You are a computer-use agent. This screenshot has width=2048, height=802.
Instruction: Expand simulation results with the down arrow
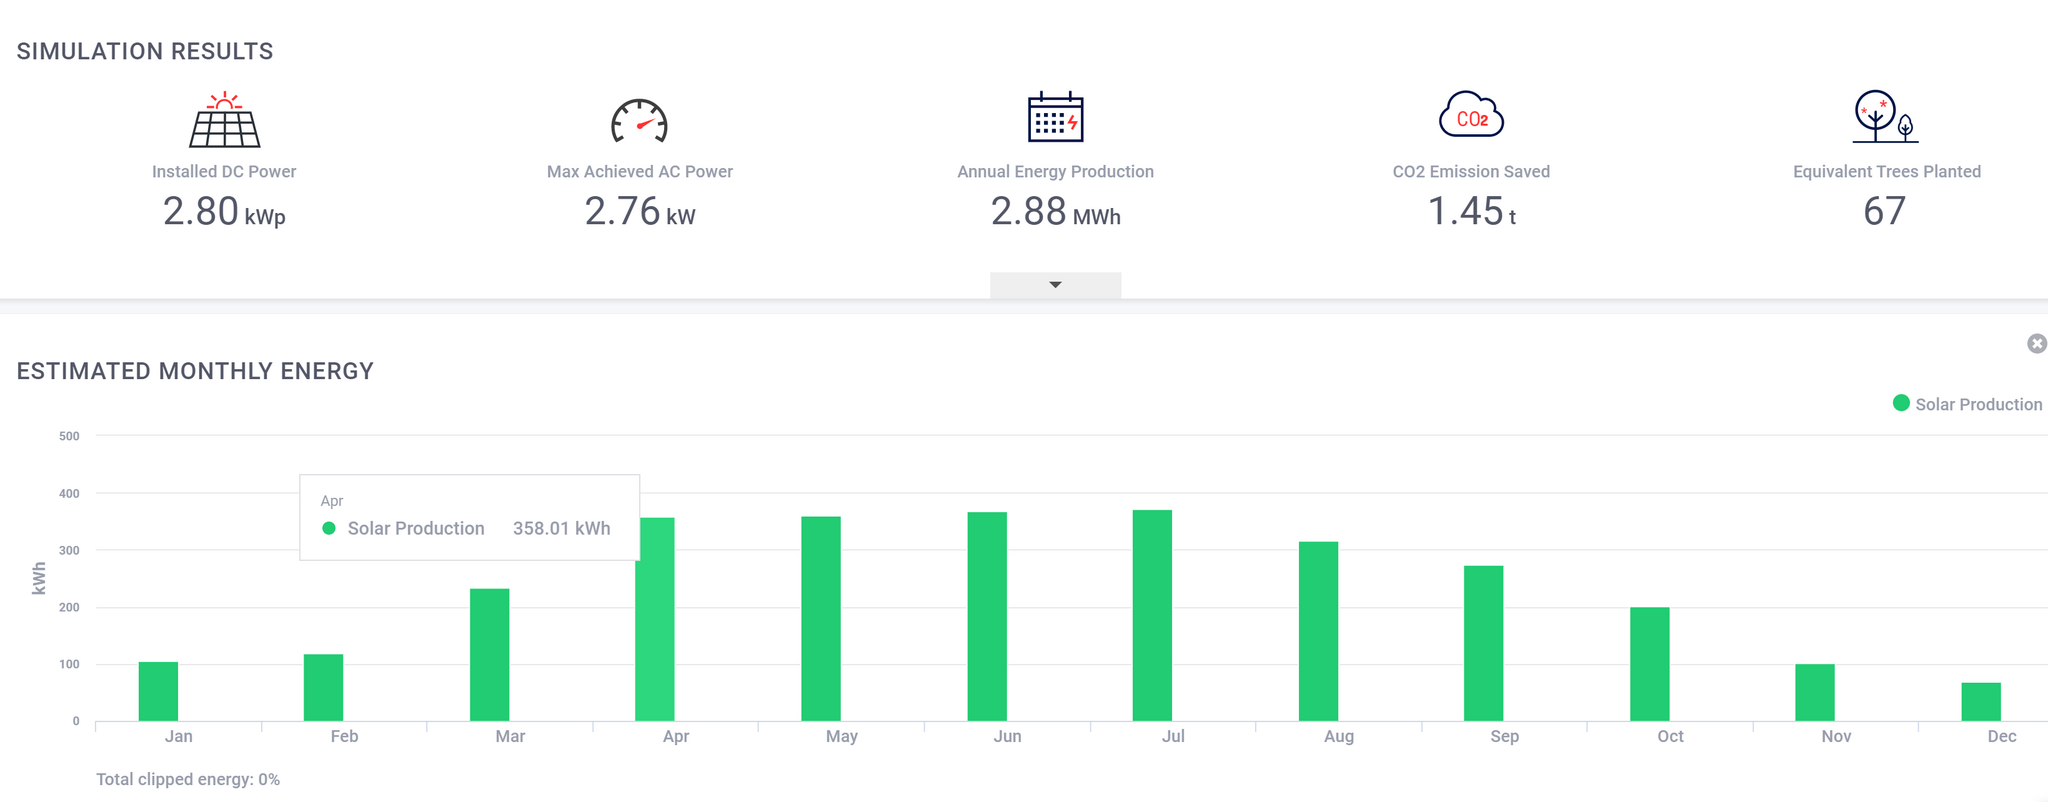pos(1055,285)
